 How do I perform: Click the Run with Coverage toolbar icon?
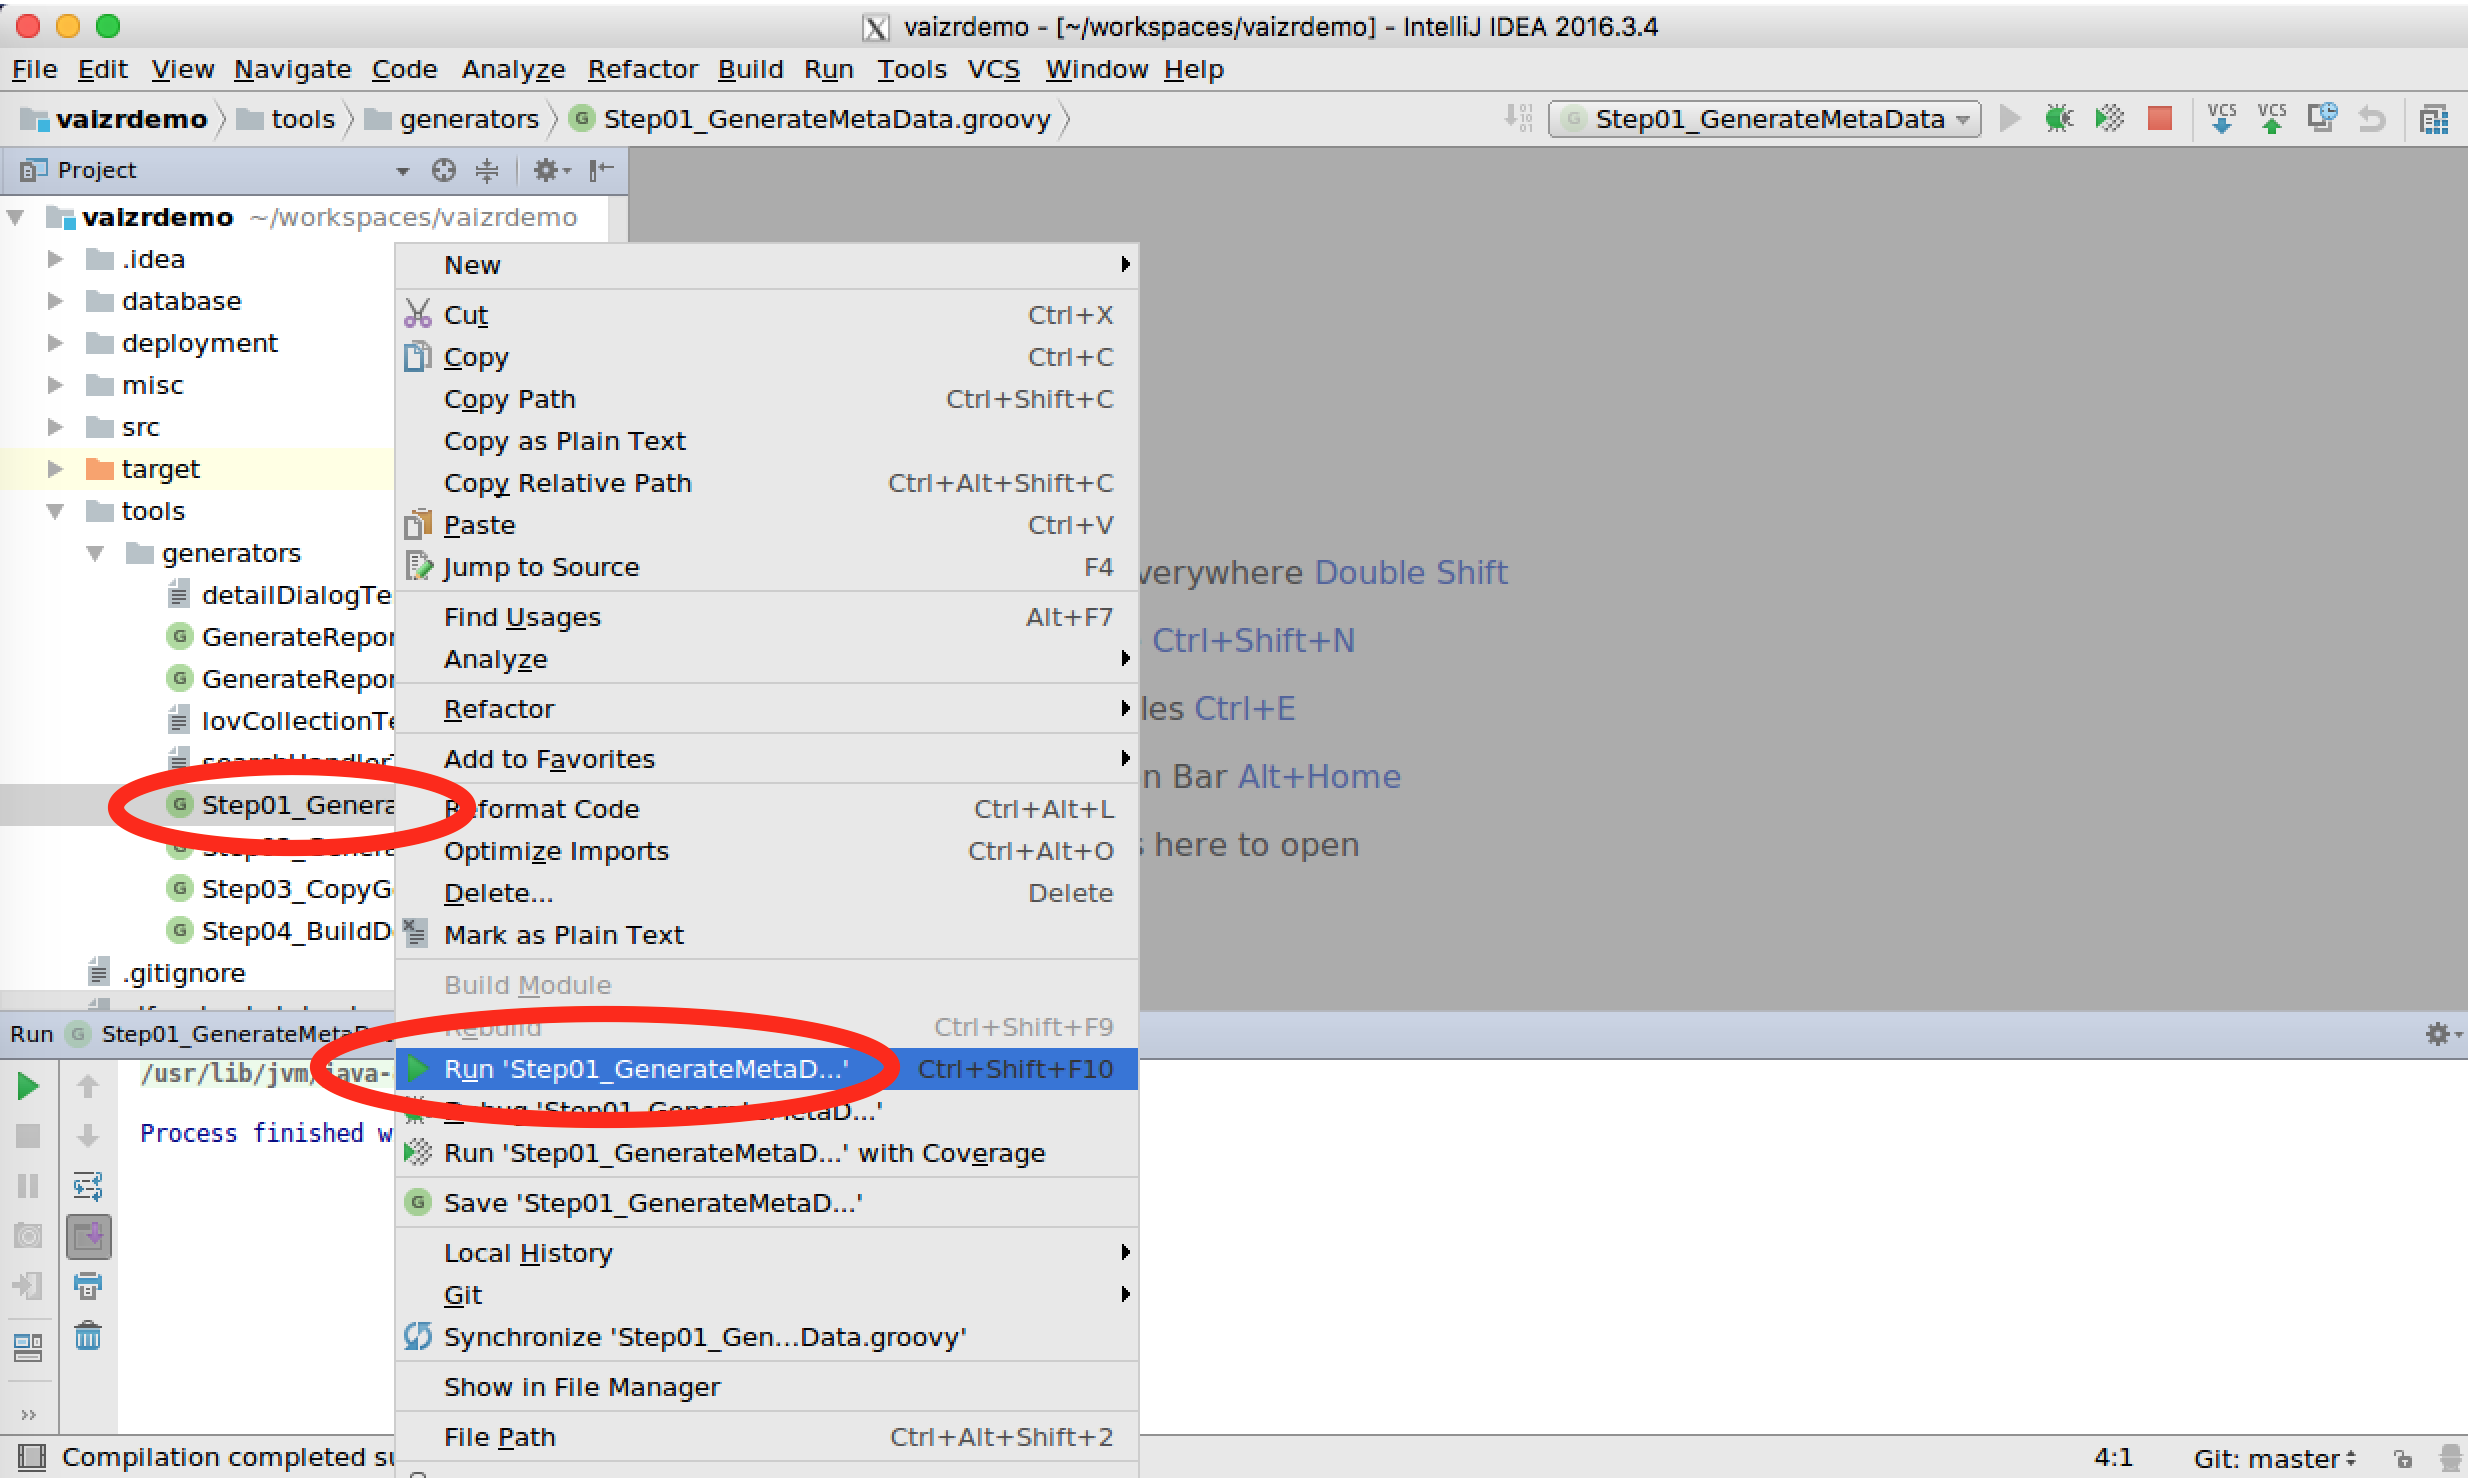(2110, 119)
